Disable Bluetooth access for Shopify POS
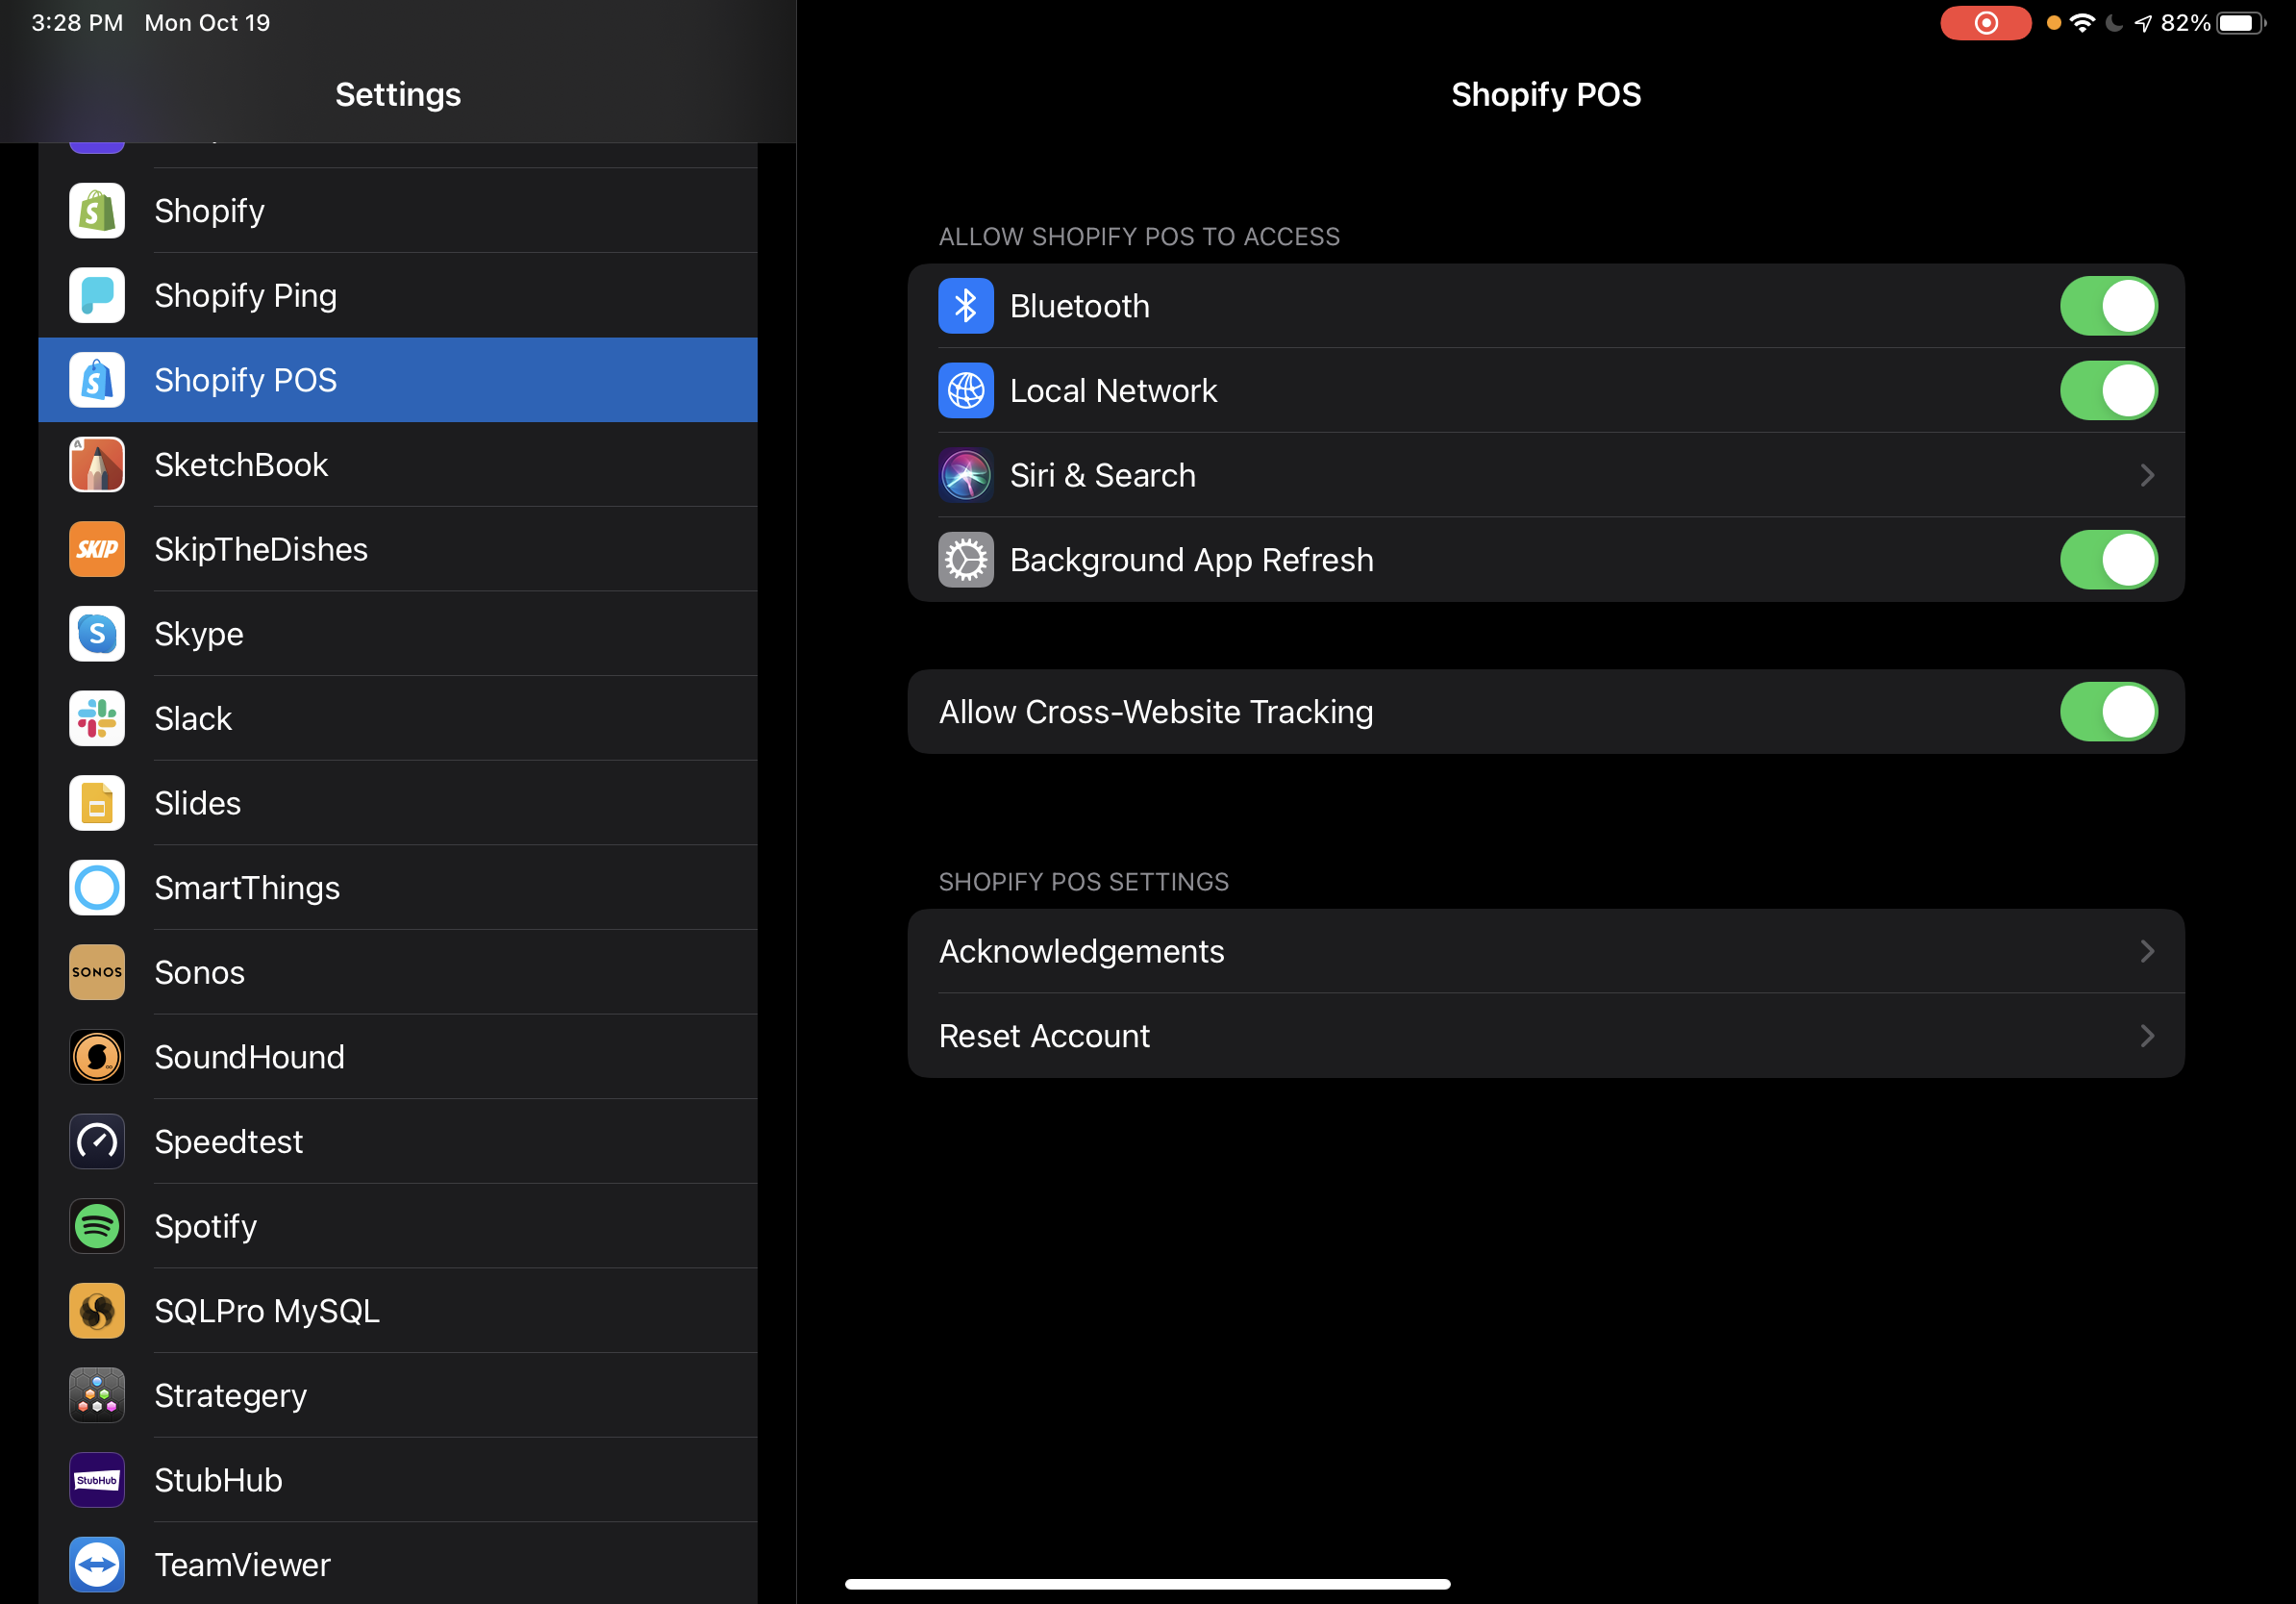Viewport: 2296px width, 1604px height. [x=2109, y=306]
